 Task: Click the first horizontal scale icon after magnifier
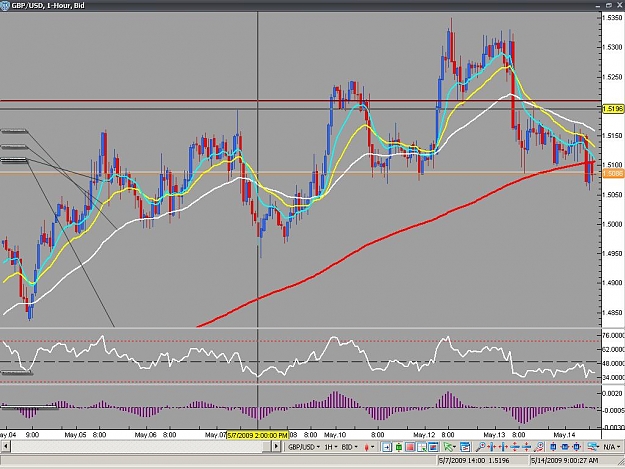coord(492,447)
